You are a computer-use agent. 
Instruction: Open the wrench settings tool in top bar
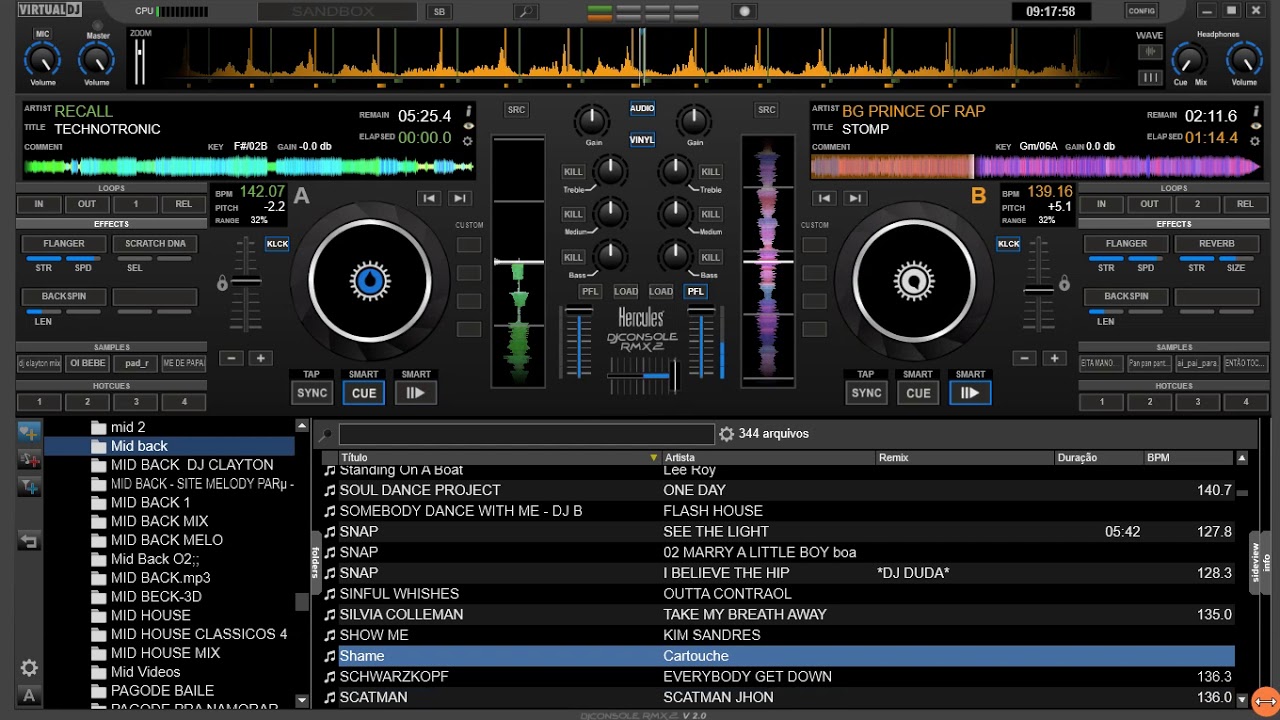[524, 12]
